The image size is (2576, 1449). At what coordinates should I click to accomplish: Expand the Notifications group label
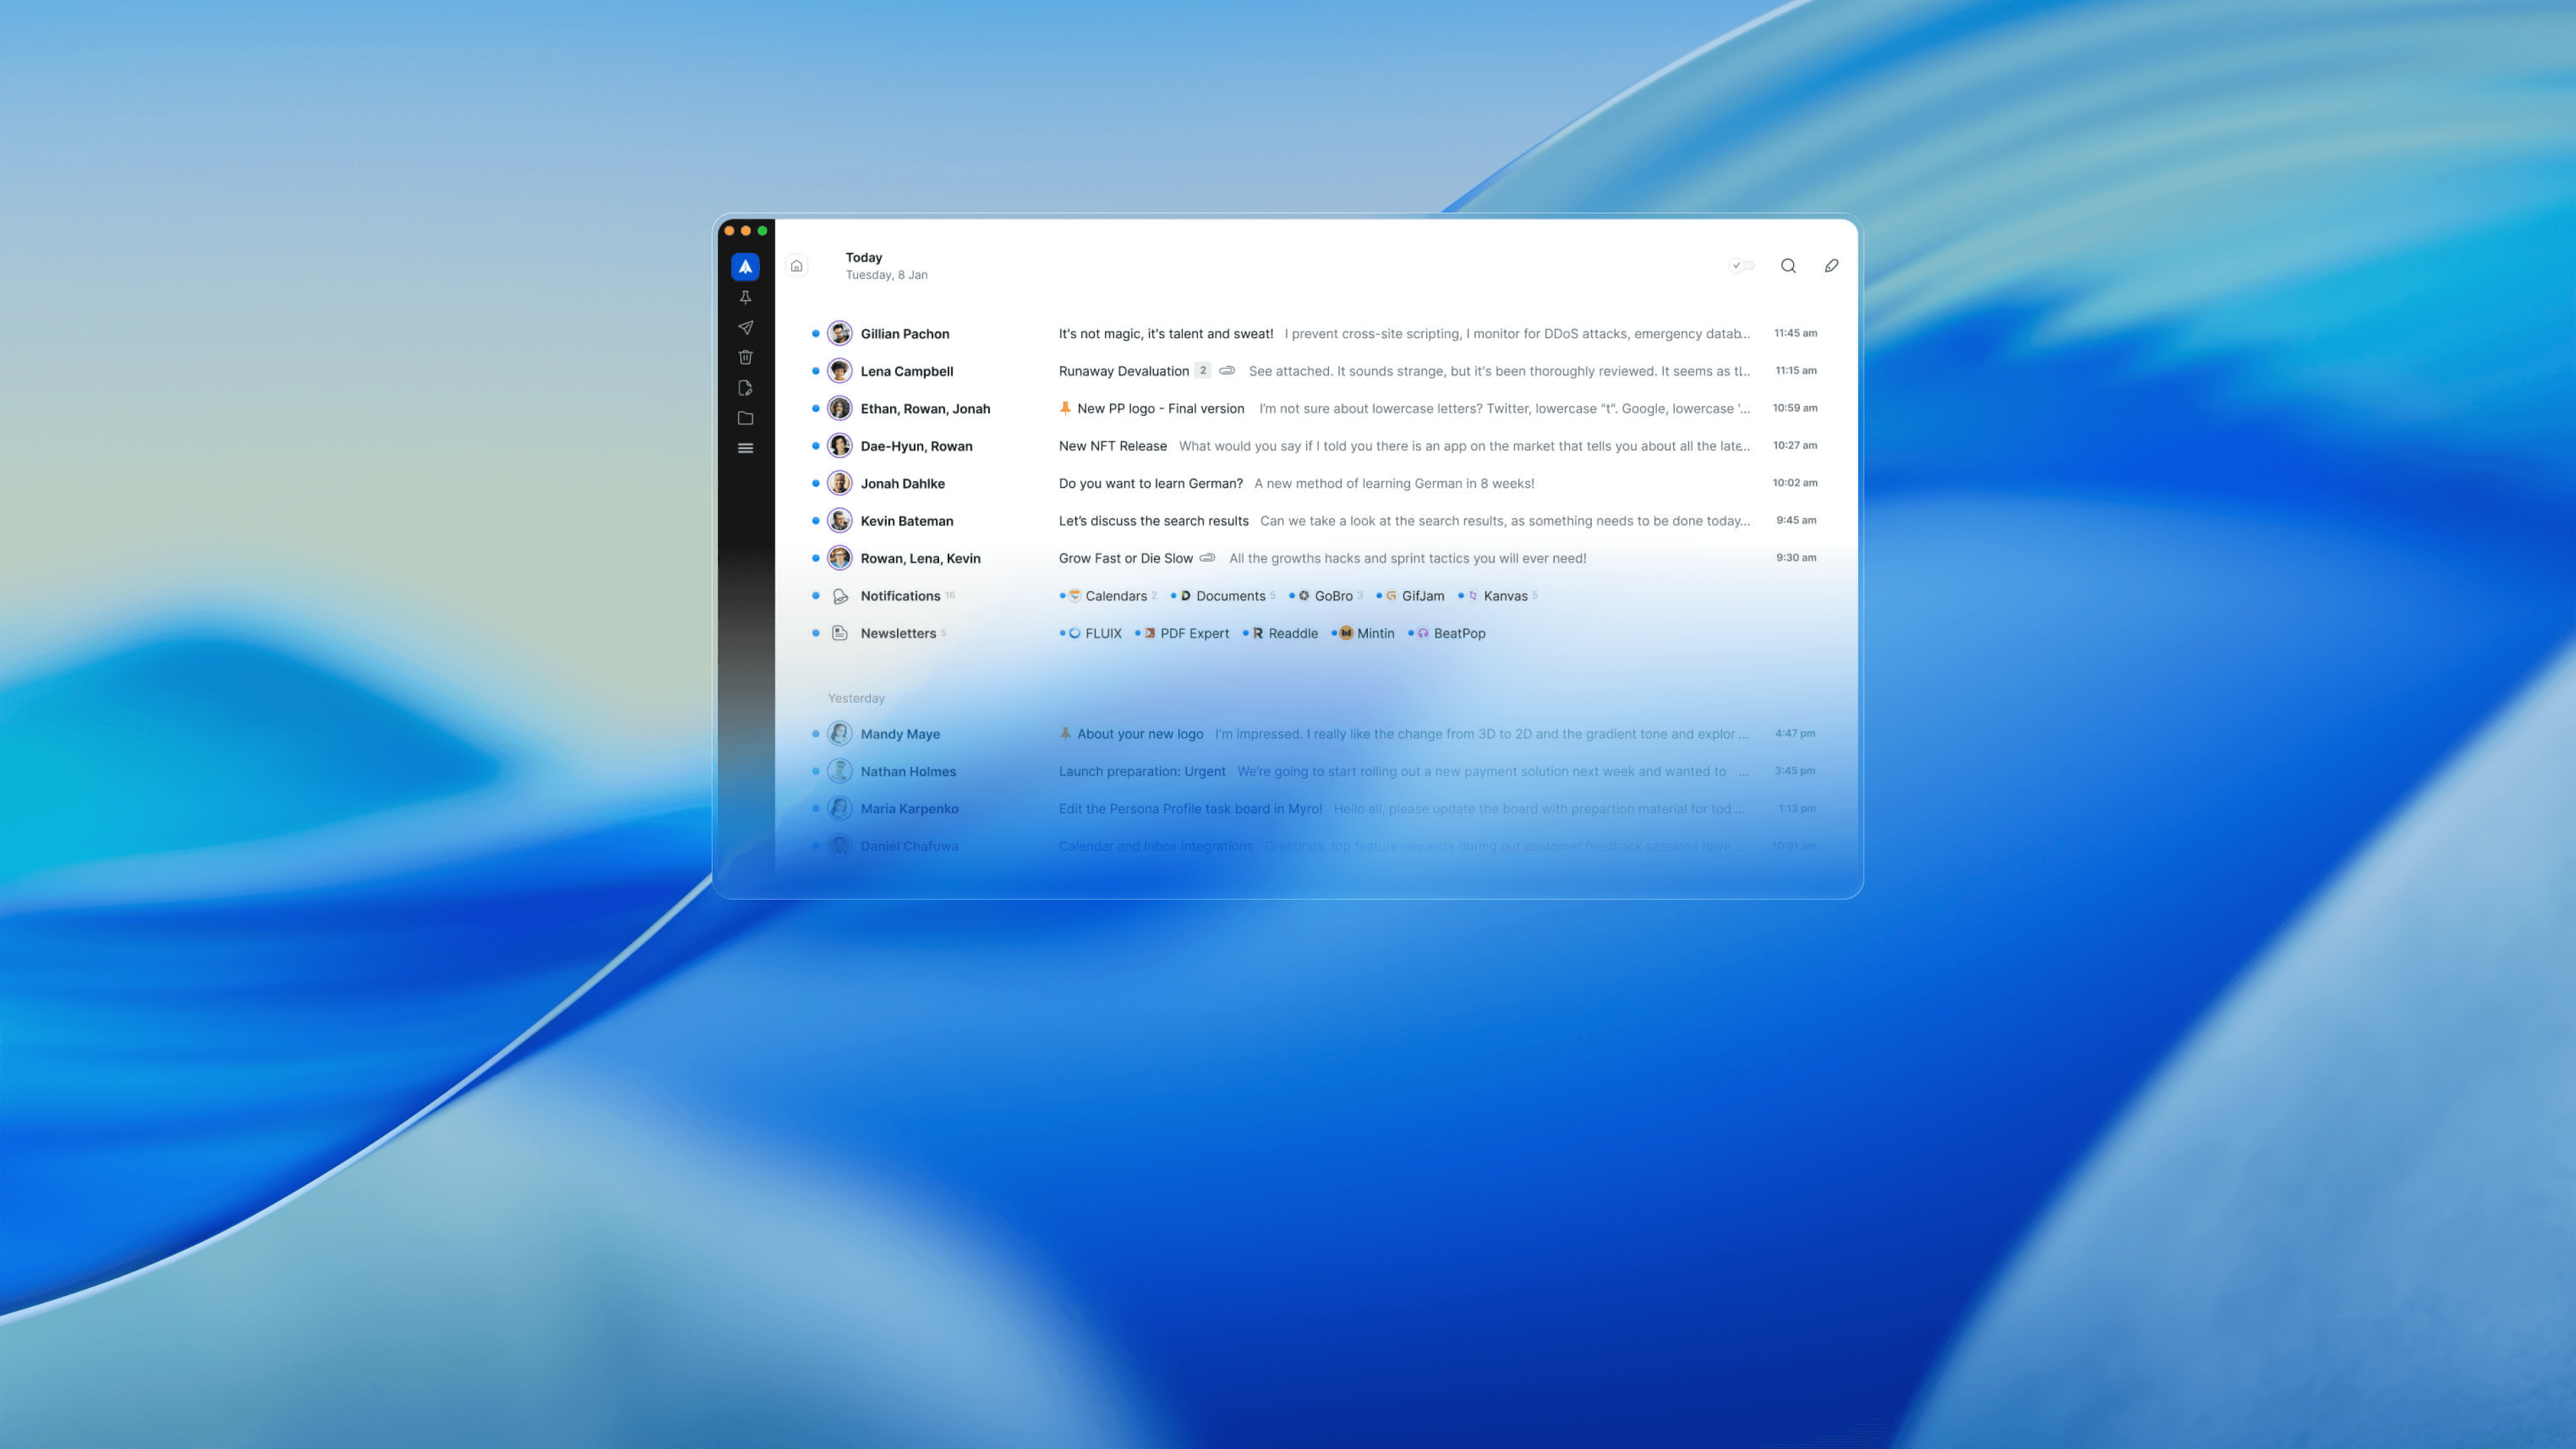pos(900,596)
